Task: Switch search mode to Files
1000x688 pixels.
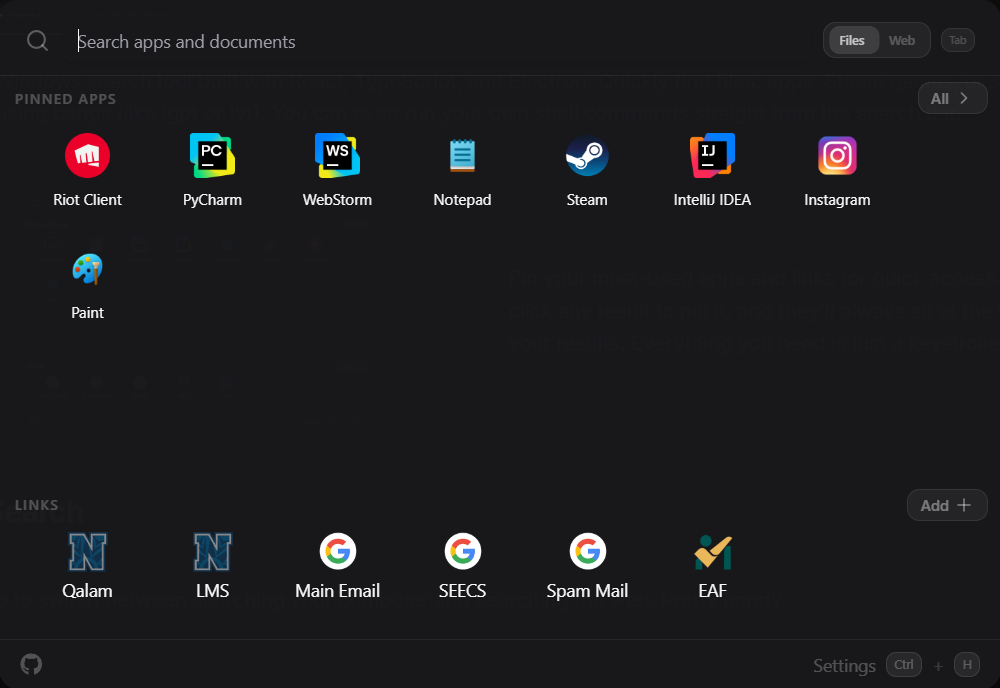Action: (x=852, y=41)
